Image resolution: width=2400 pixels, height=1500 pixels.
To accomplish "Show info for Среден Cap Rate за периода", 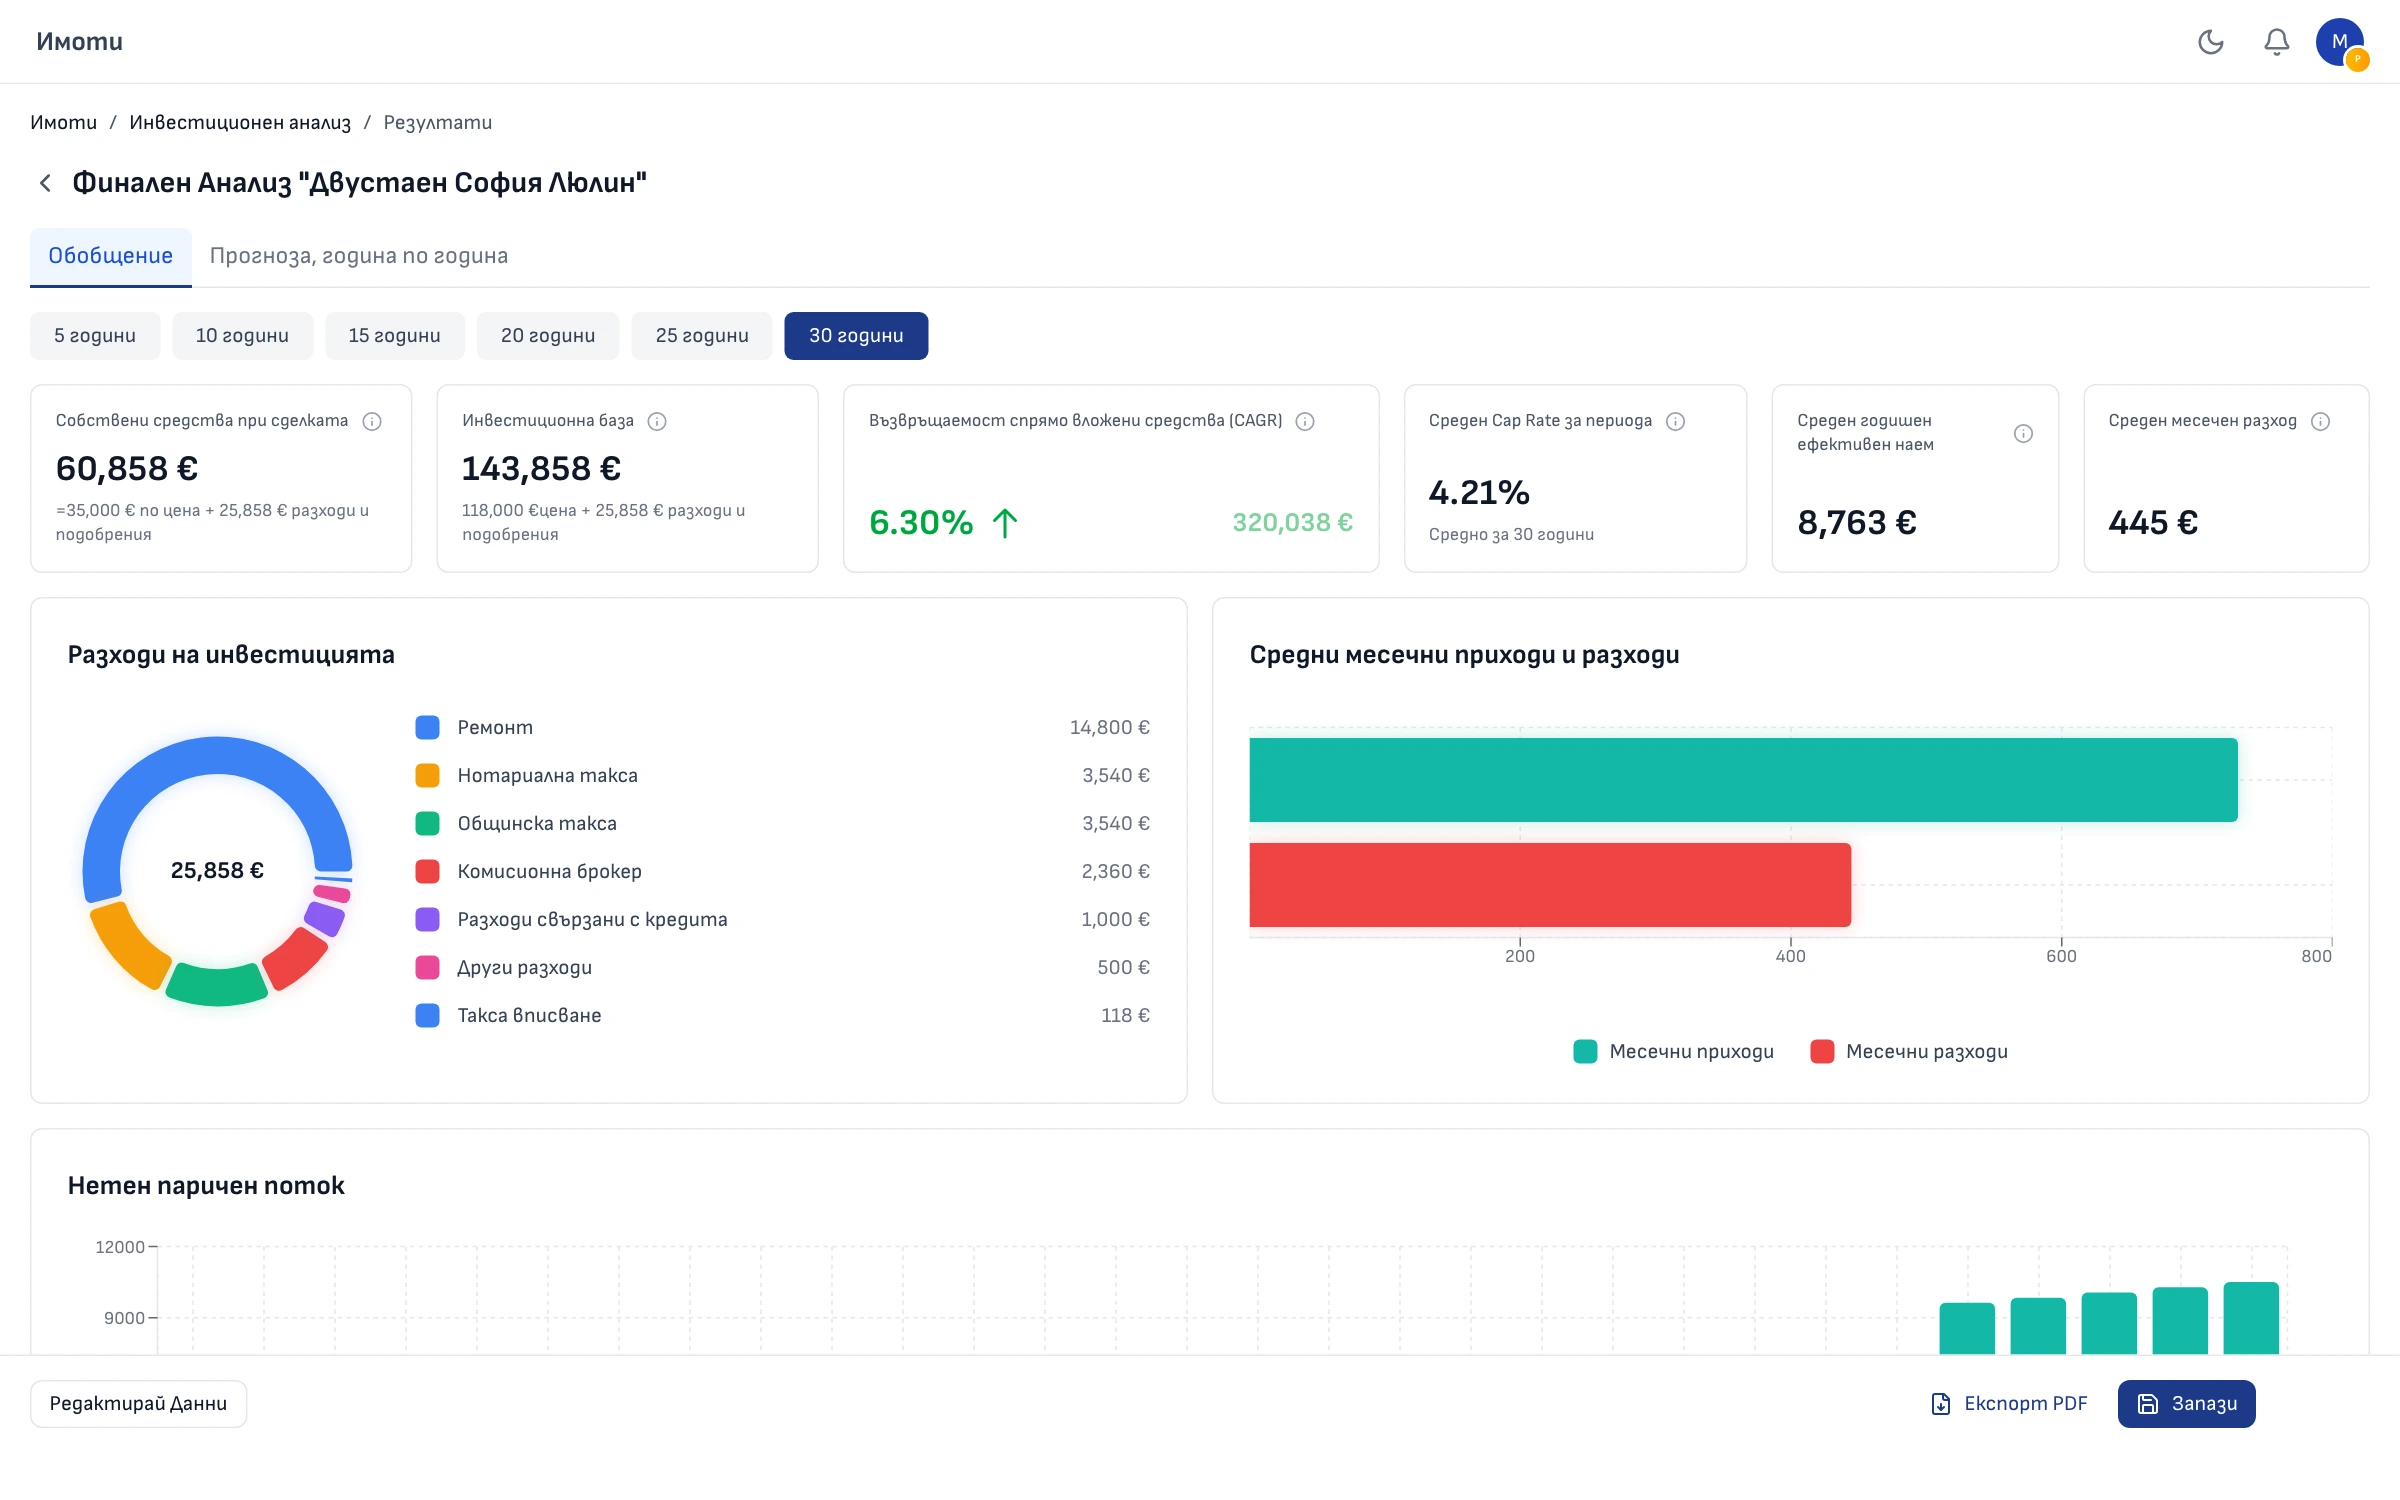I will pos(1676,421).
